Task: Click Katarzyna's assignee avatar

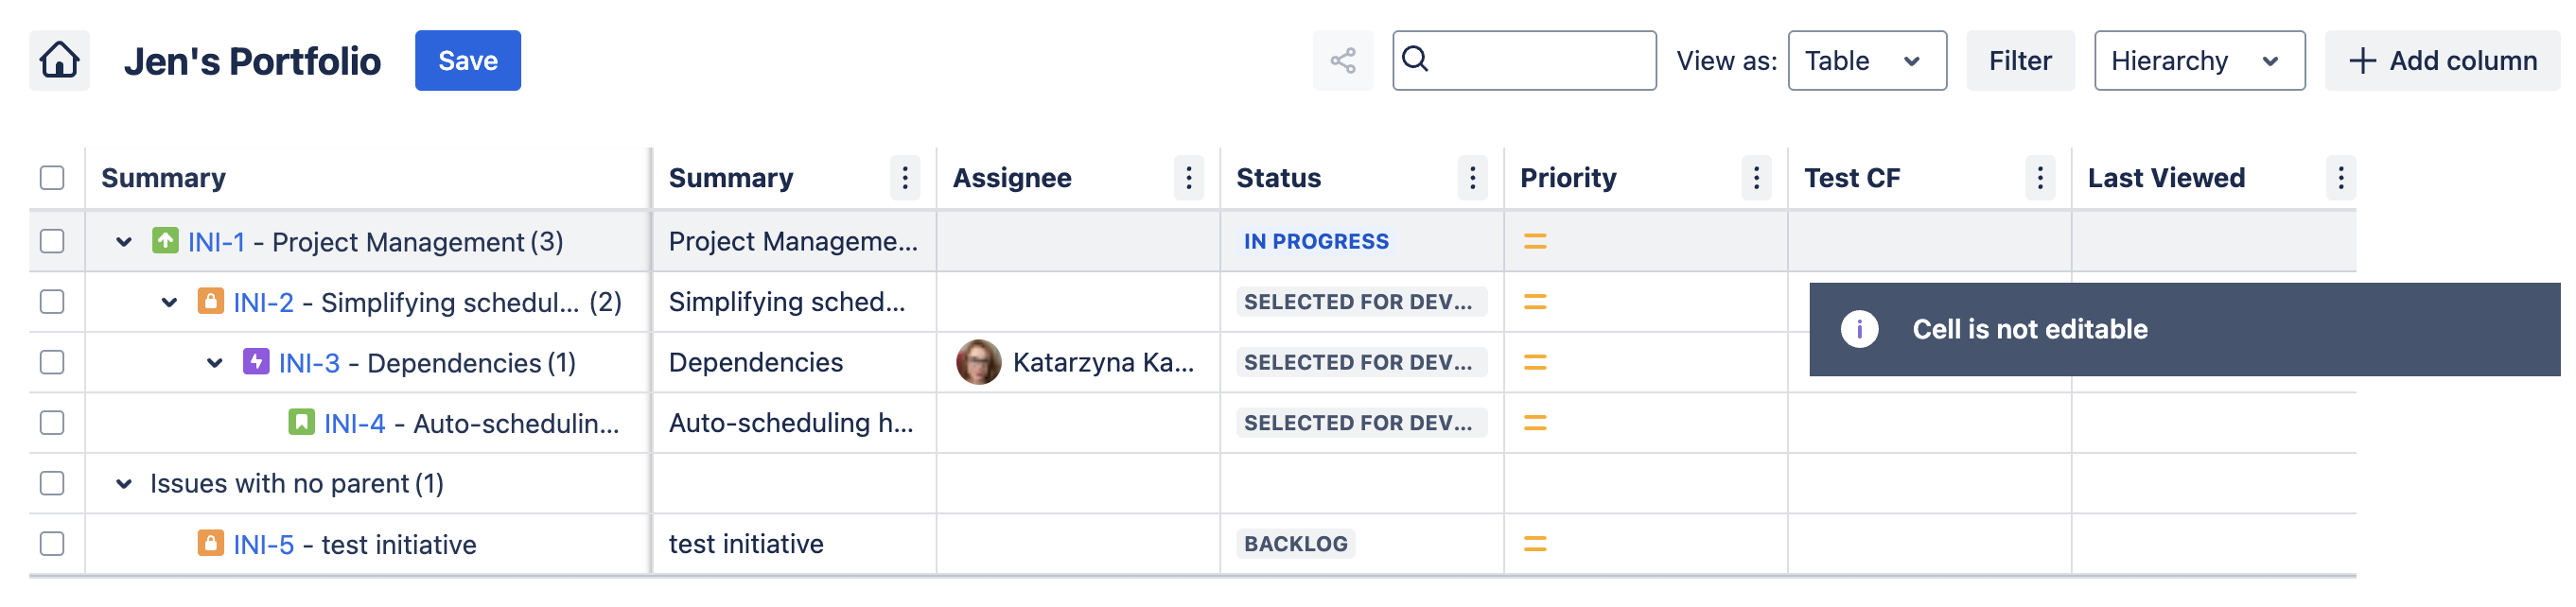Action: 978,362
